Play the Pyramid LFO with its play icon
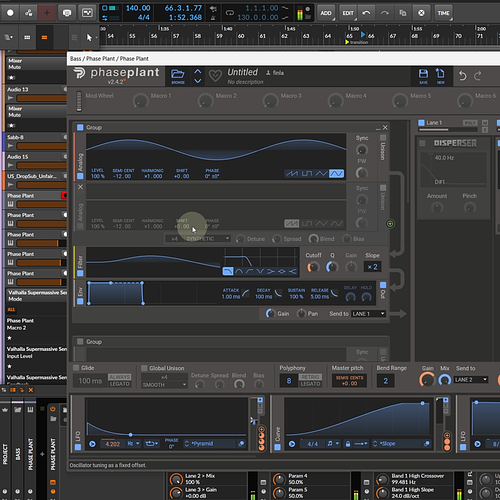The width and height of the screenshot is (500, 500). click(92, 444)
